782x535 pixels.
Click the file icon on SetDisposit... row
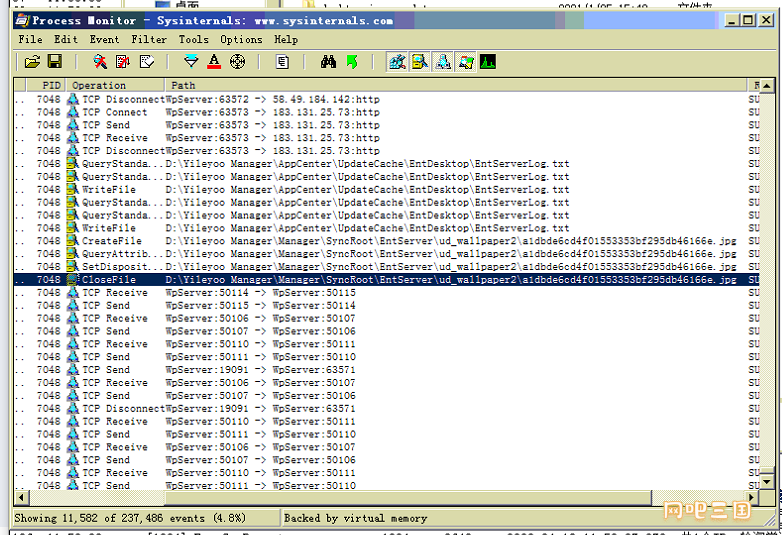(73, 267)
